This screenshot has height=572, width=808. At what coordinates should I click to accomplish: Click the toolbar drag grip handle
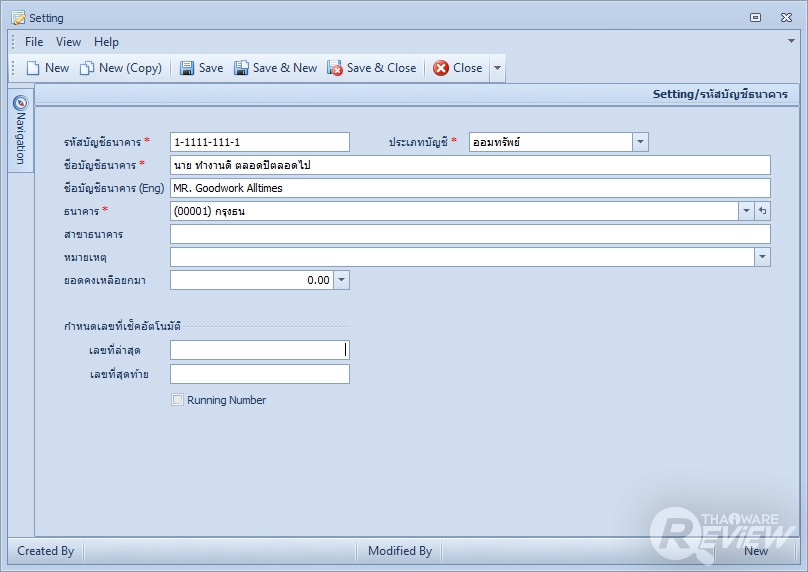(x=14, y=68)
